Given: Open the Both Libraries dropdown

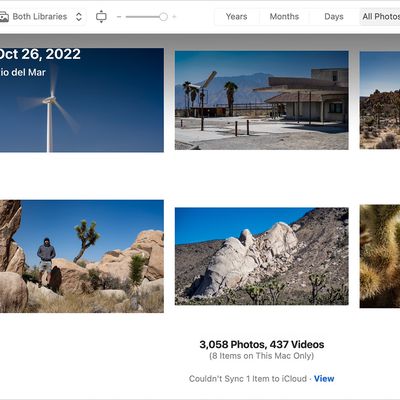Looking at the screenshot, I should [x=42, y=17].
